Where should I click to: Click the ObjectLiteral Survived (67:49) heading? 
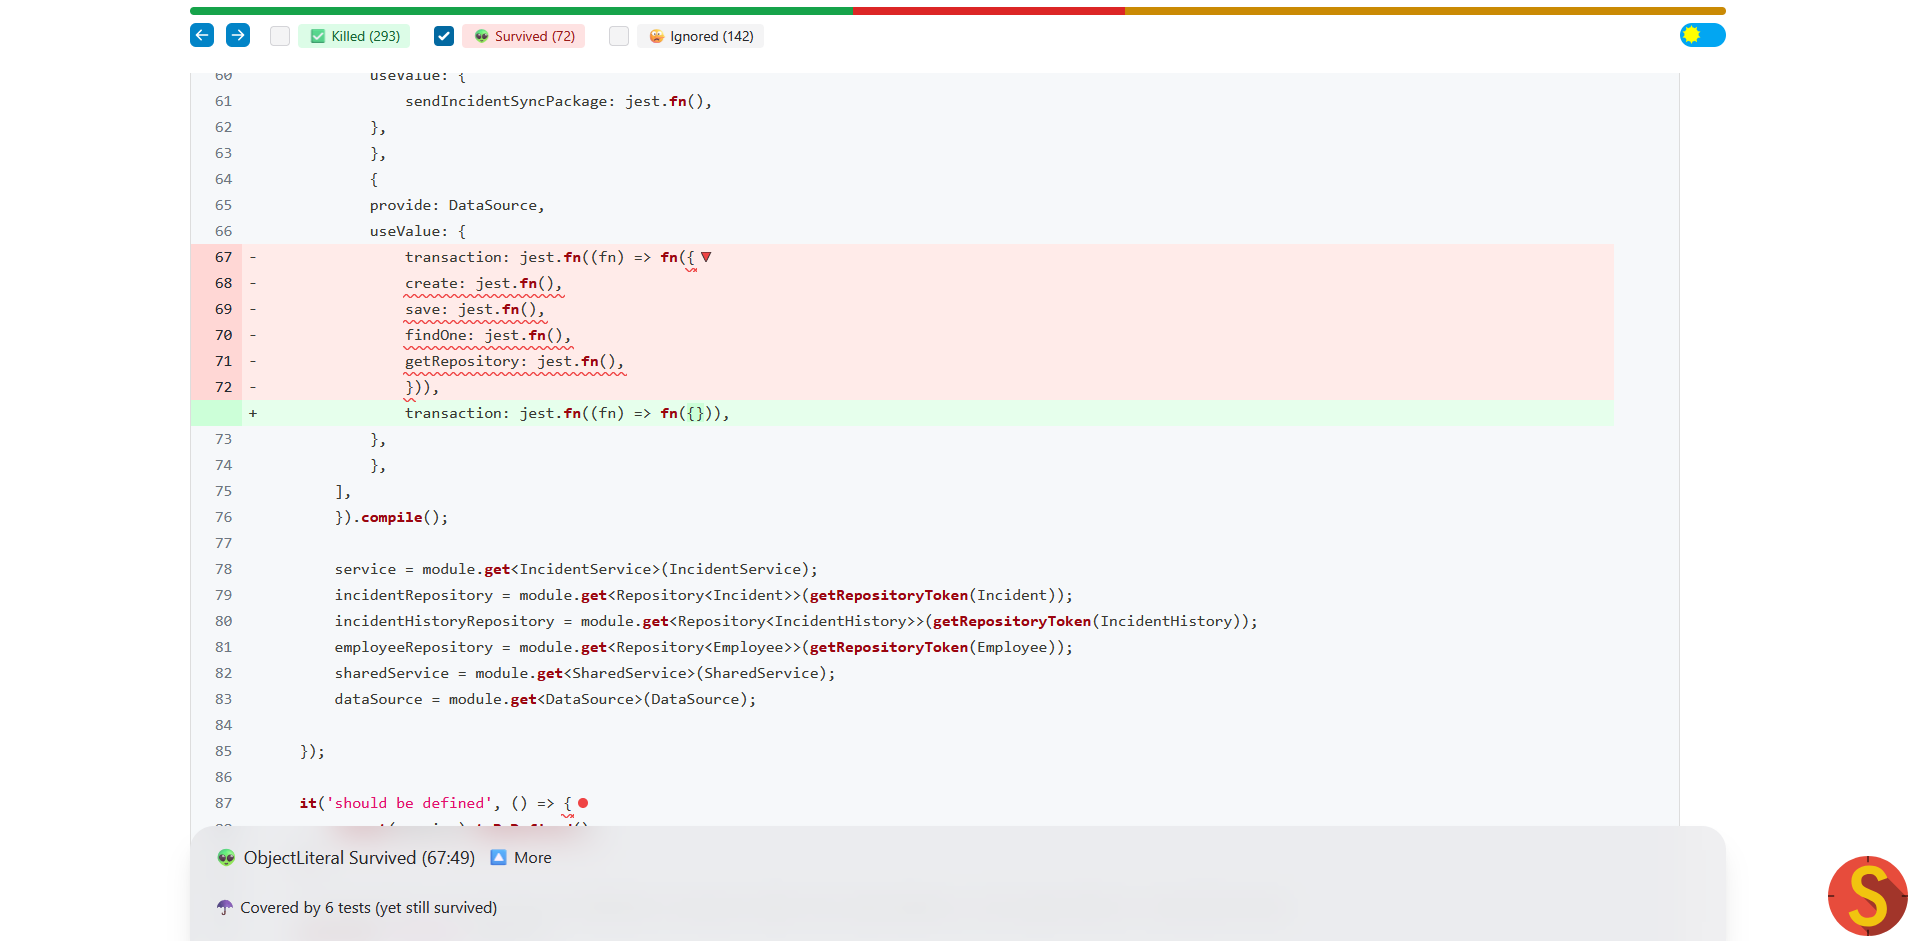click(359, 858)
